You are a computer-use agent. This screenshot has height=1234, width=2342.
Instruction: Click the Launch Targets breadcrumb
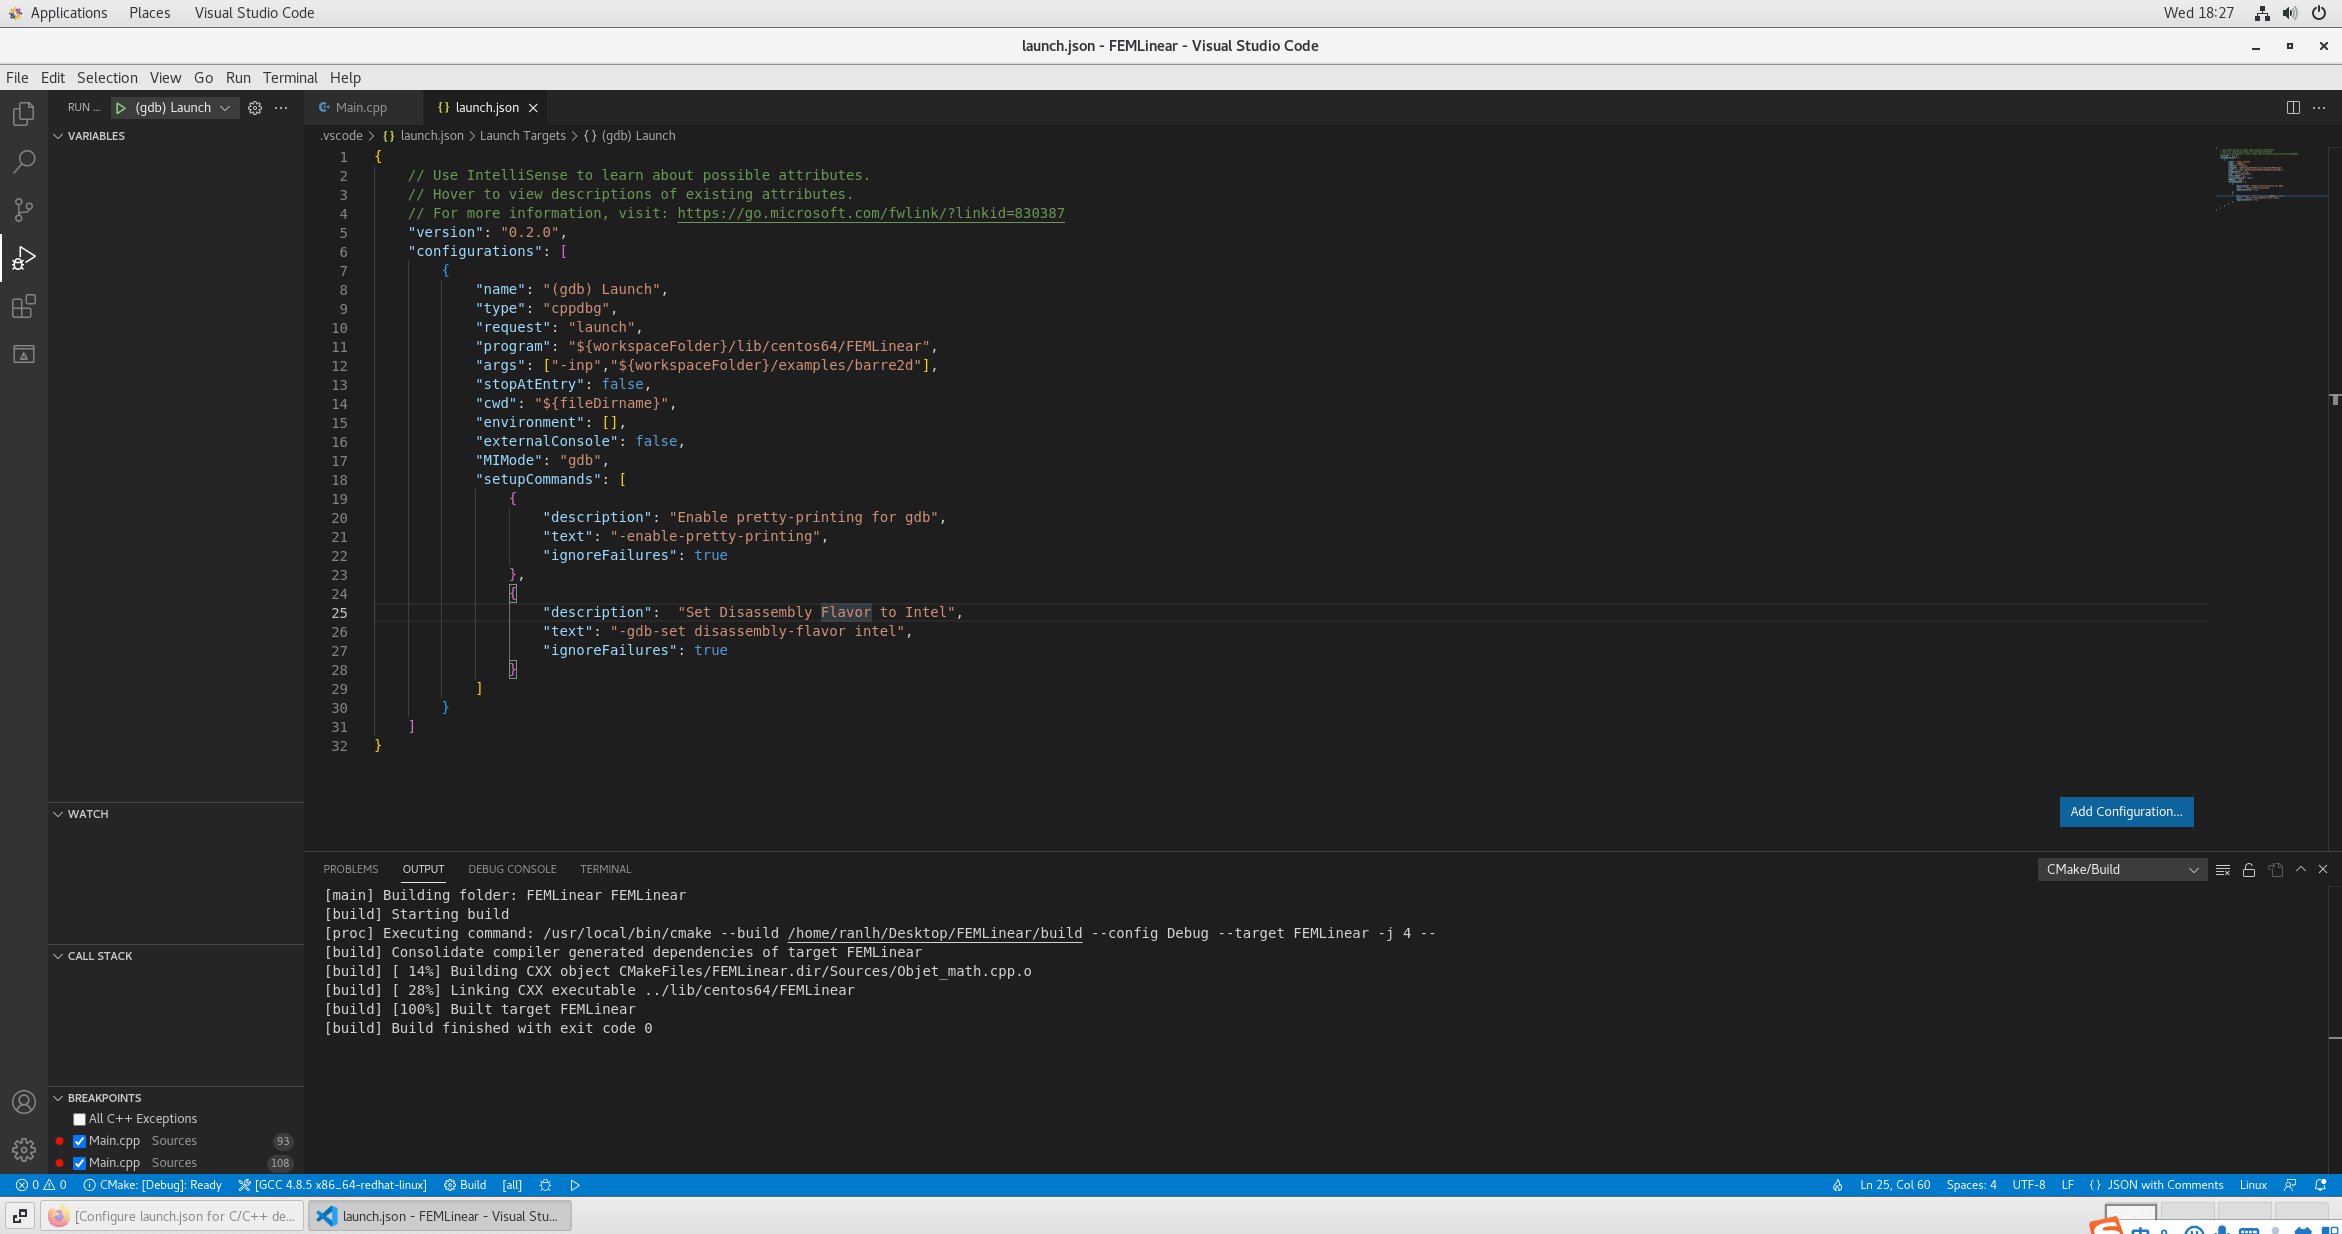click(522, 136)
